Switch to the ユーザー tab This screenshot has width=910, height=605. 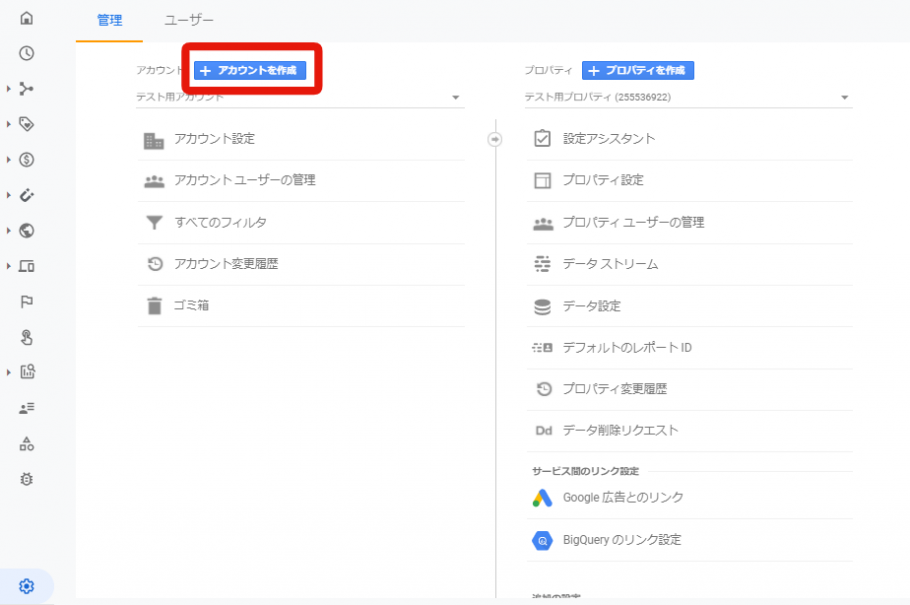(189, 20)
